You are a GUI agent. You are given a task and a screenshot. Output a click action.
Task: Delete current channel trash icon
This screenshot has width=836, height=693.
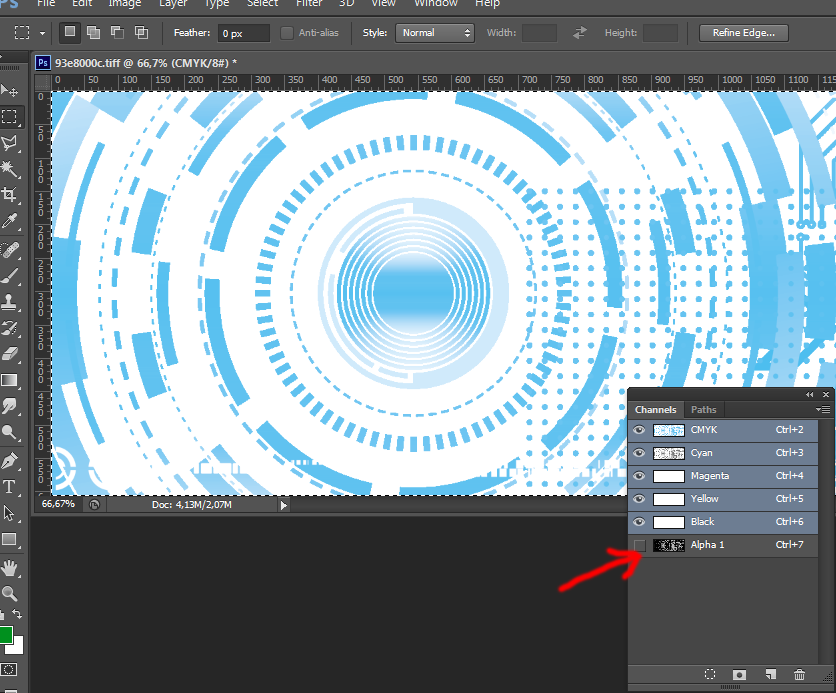[799, 674]
